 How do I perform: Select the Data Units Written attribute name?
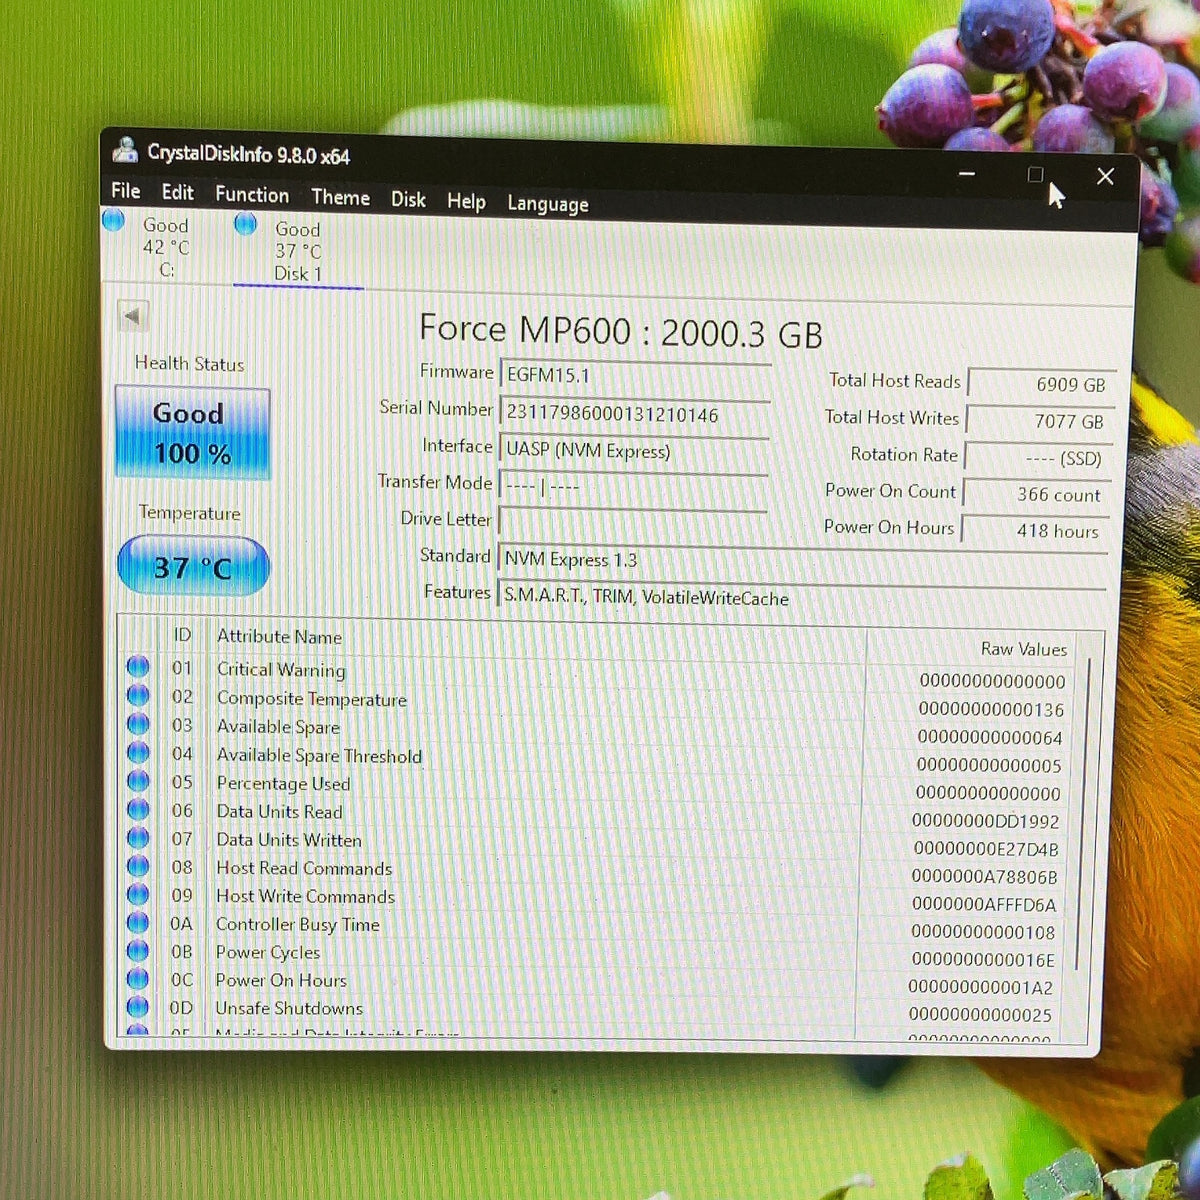pyautogui.click(x=289, y=840)
